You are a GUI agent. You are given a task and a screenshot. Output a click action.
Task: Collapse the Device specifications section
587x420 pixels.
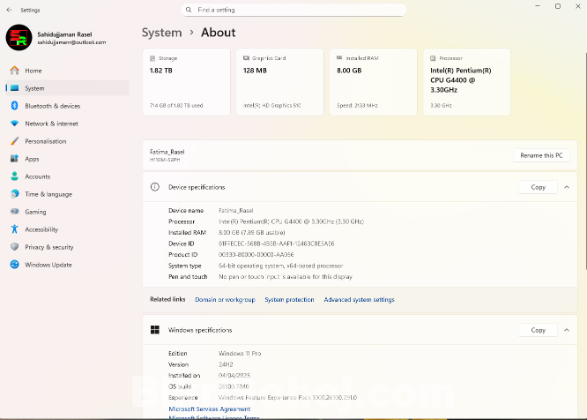click(x=567, y=187)
